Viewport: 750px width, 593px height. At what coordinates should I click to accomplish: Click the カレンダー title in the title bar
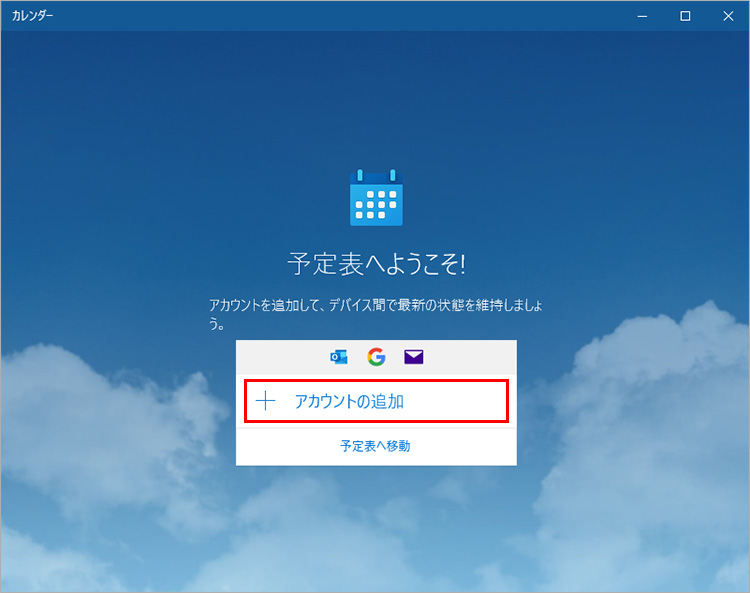pos(32,16)
